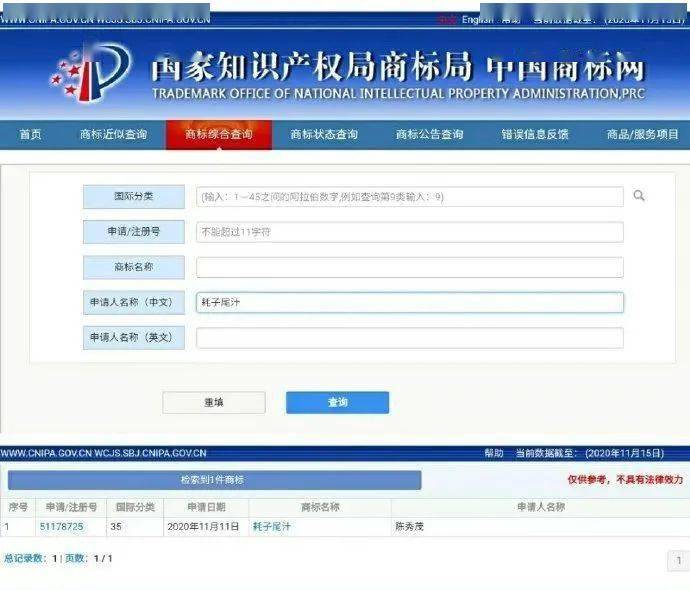
Task: Click the English language link at top
Action: pos(477,19)
